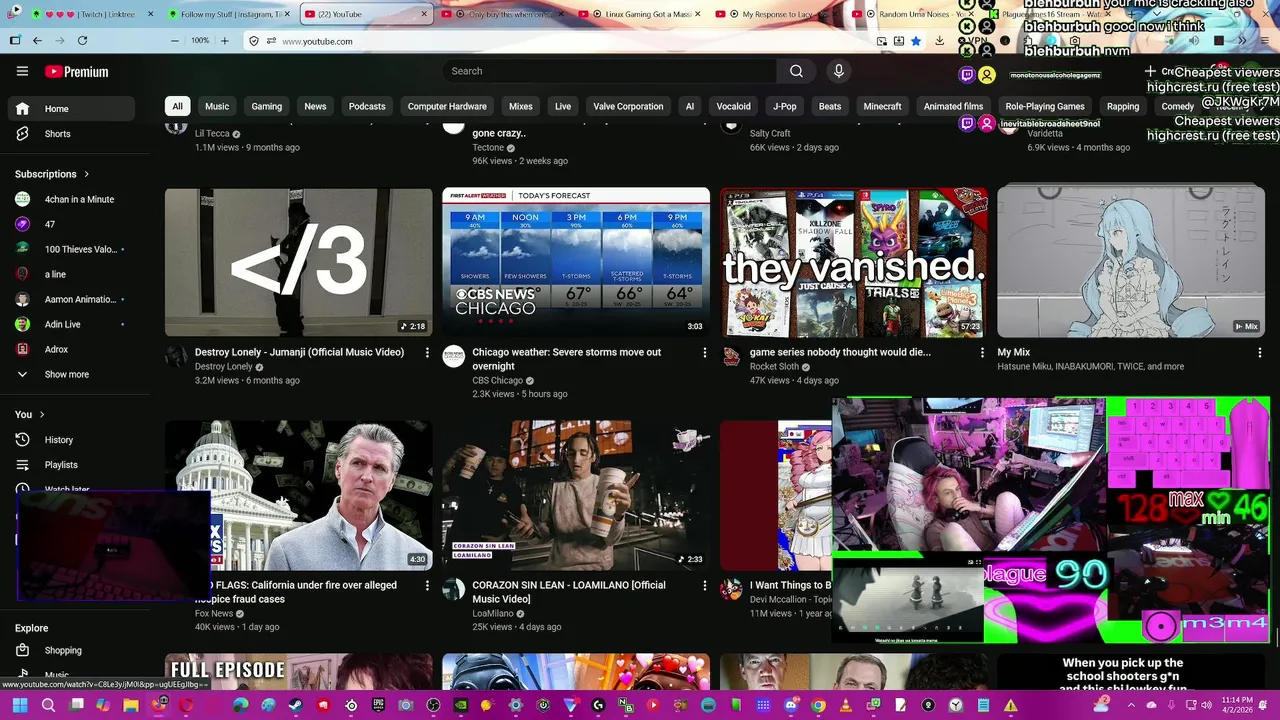Image resolution: width=1280 pixels, height=720 pixels.
Task: Select the Valve Corporation chip
Action: 628,106
